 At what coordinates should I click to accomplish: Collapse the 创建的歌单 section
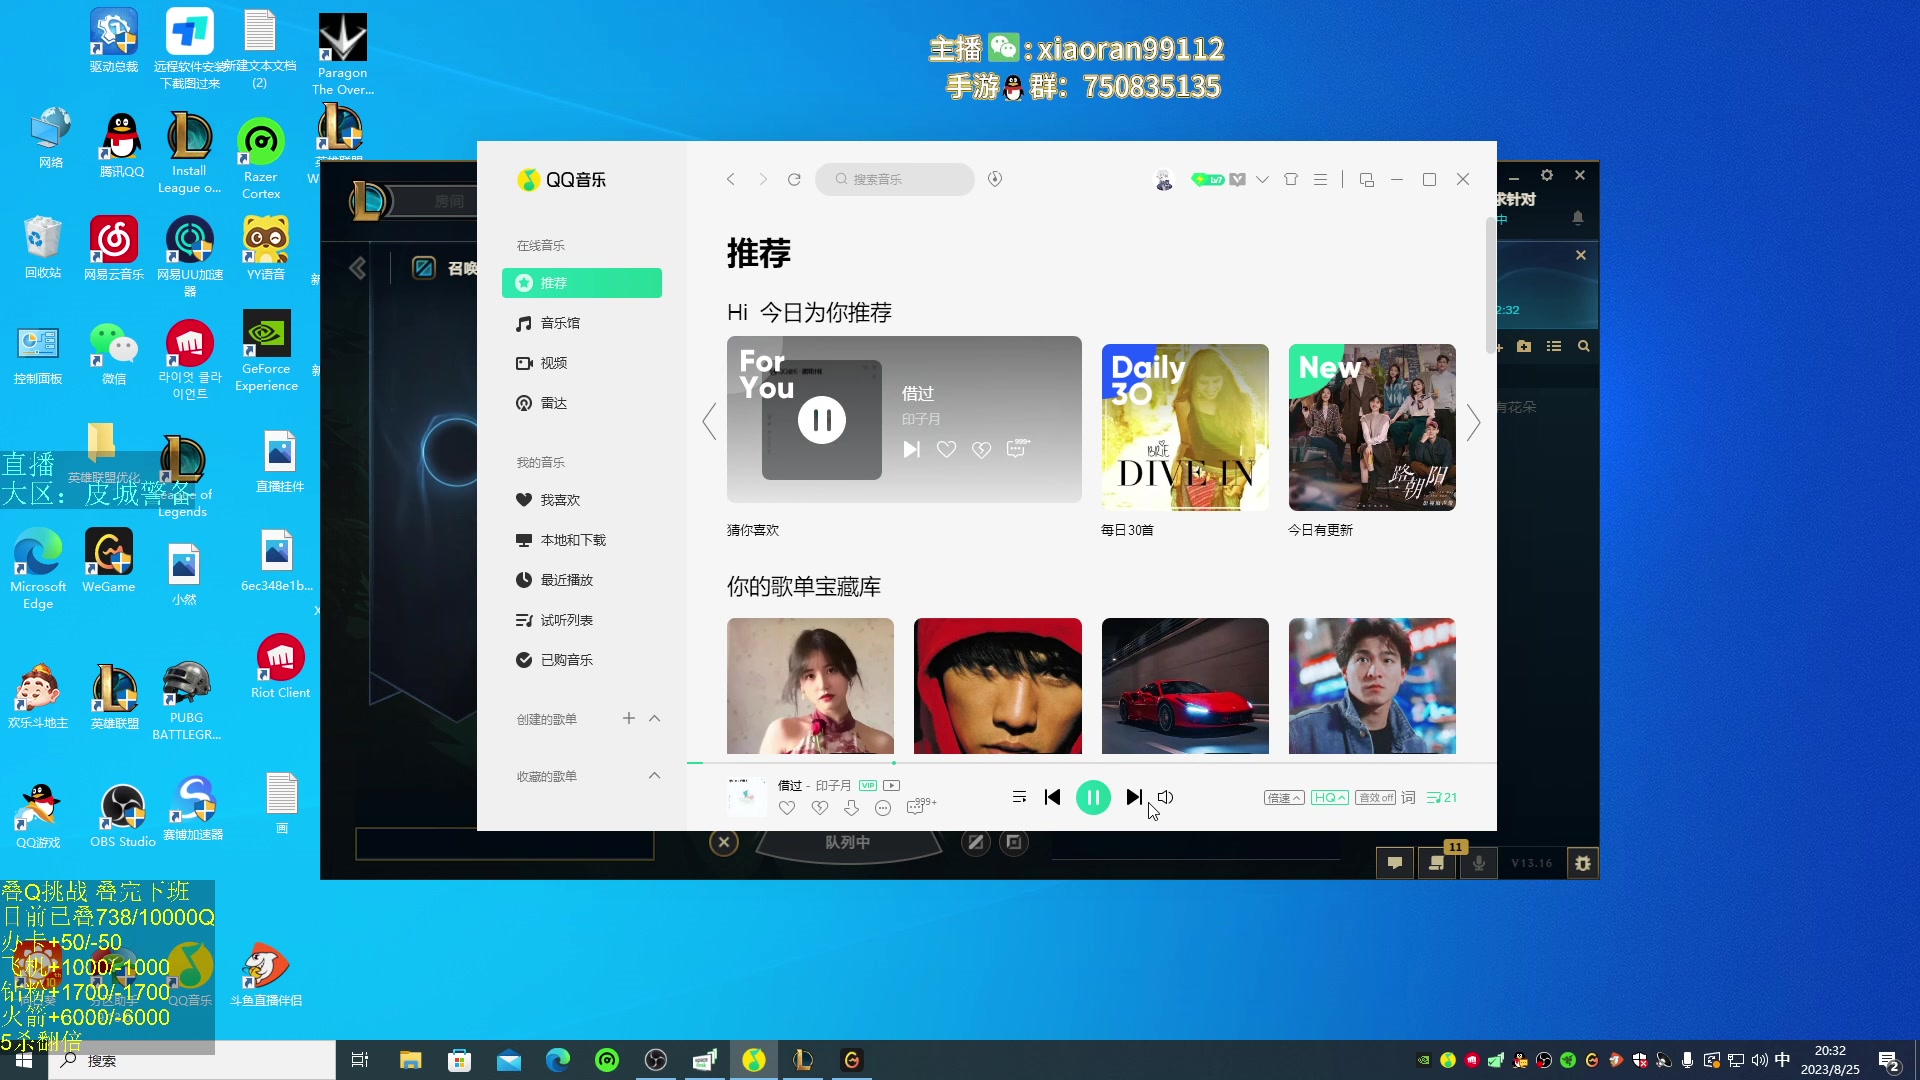tap(655, 718)
